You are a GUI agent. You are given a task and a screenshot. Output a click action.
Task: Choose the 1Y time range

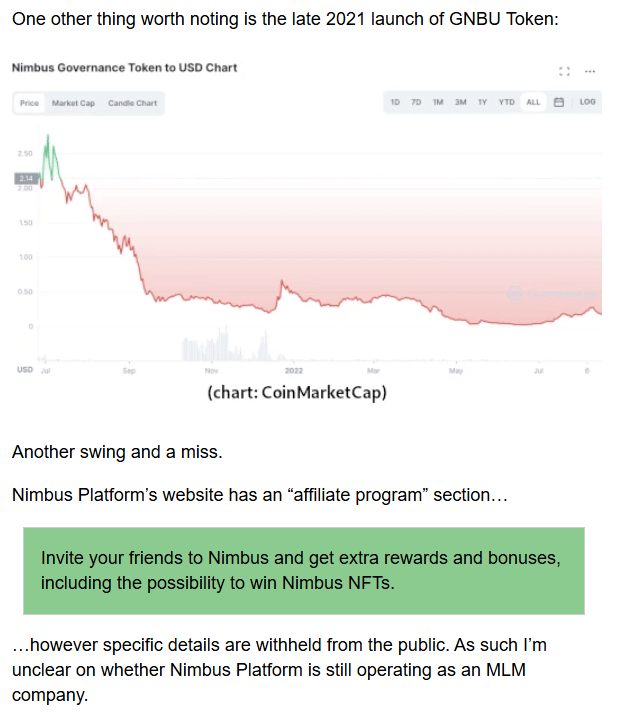(x=482, y=102)
